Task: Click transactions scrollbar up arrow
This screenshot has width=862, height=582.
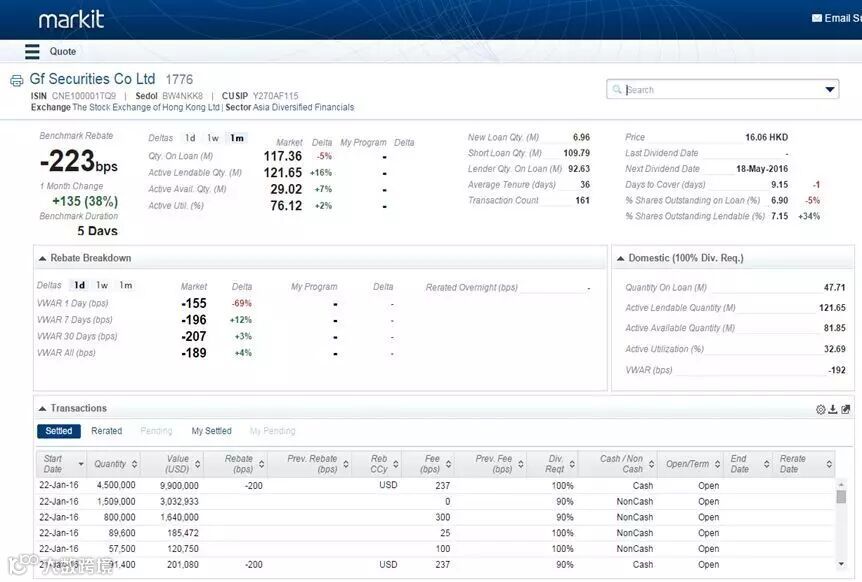Action: 841,484
